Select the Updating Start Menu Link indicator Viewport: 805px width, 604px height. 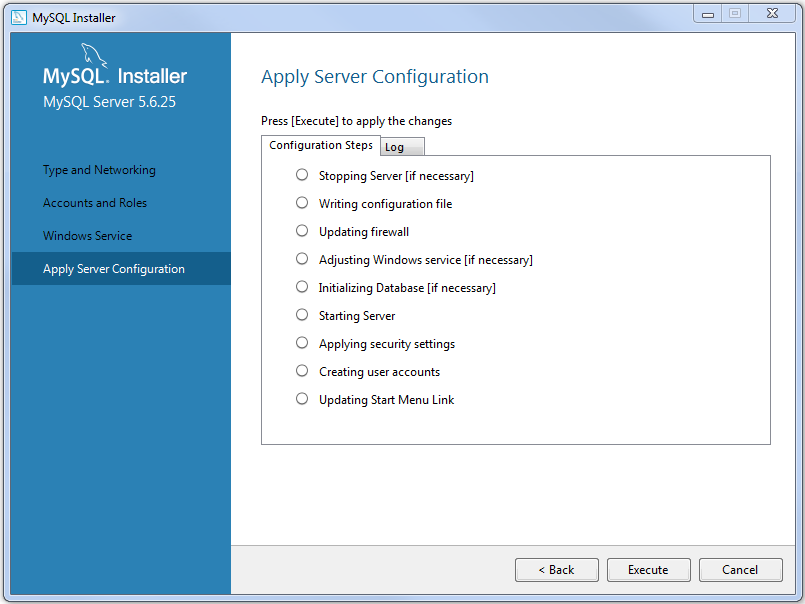302,399
